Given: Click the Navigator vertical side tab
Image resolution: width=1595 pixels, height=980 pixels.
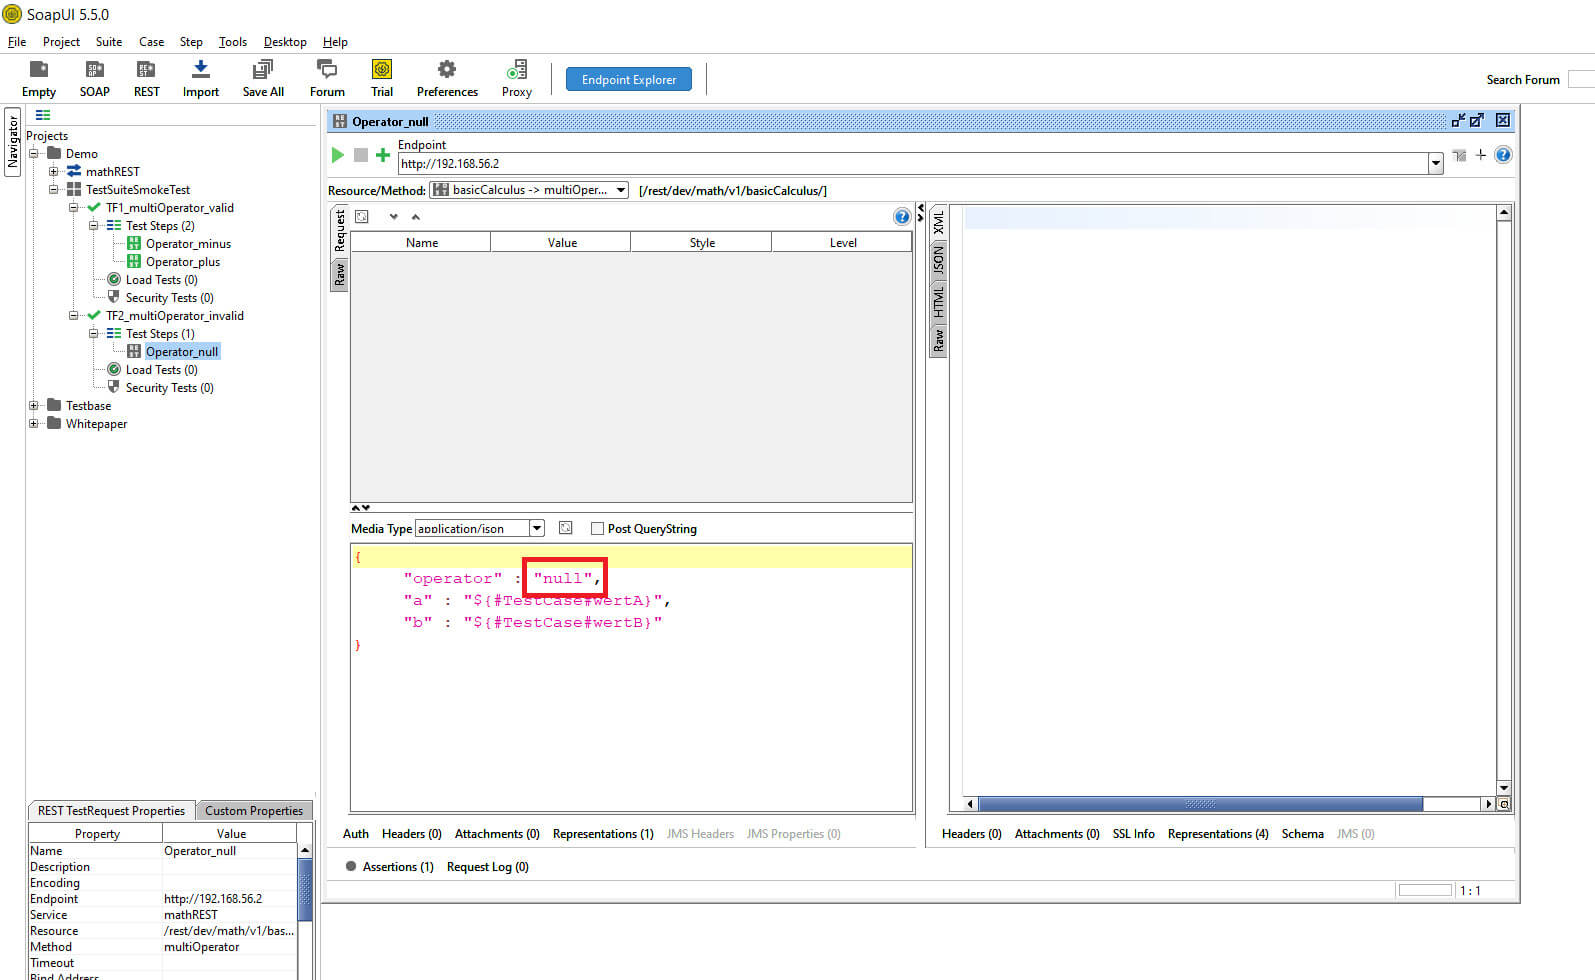Looking at the screenshot, I should pos(13,141).
